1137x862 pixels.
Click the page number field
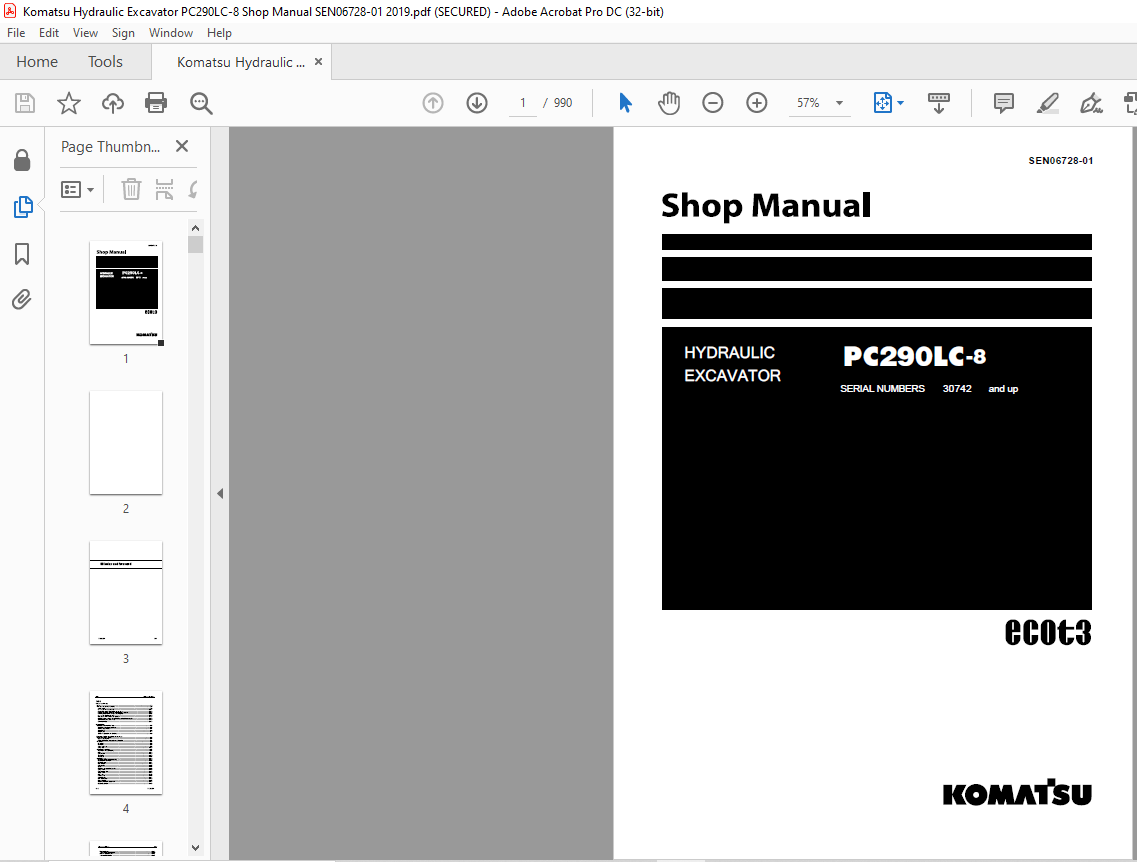tap(523, 103)
